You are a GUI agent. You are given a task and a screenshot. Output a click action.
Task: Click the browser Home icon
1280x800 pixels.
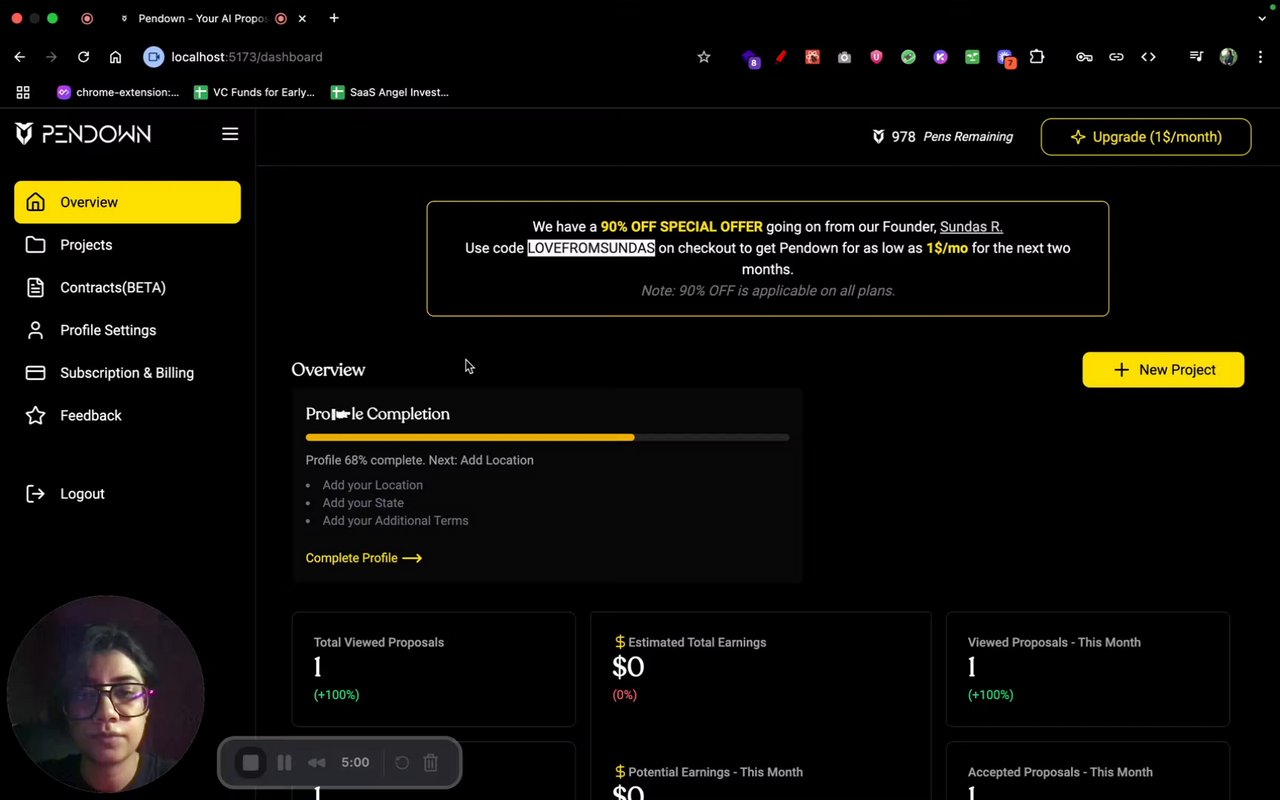point(116,57)
